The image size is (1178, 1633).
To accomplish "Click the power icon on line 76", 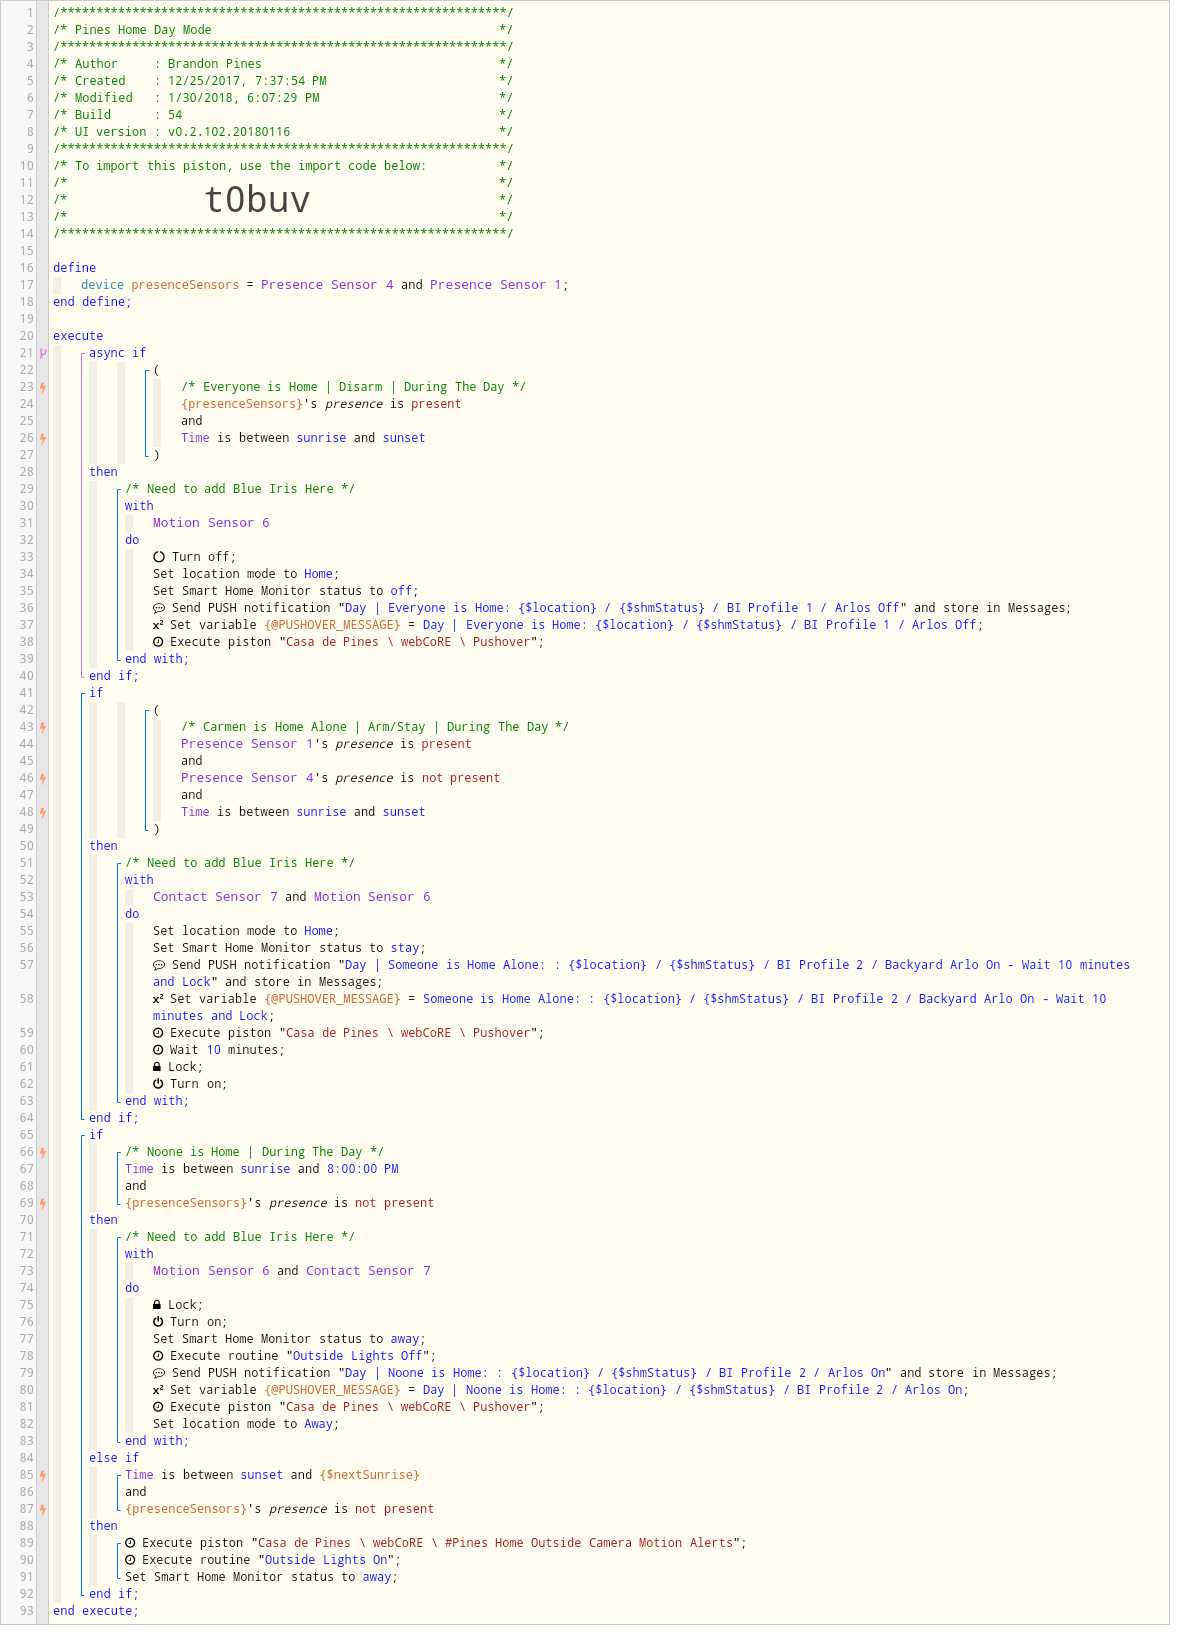I will (158, 1322).
